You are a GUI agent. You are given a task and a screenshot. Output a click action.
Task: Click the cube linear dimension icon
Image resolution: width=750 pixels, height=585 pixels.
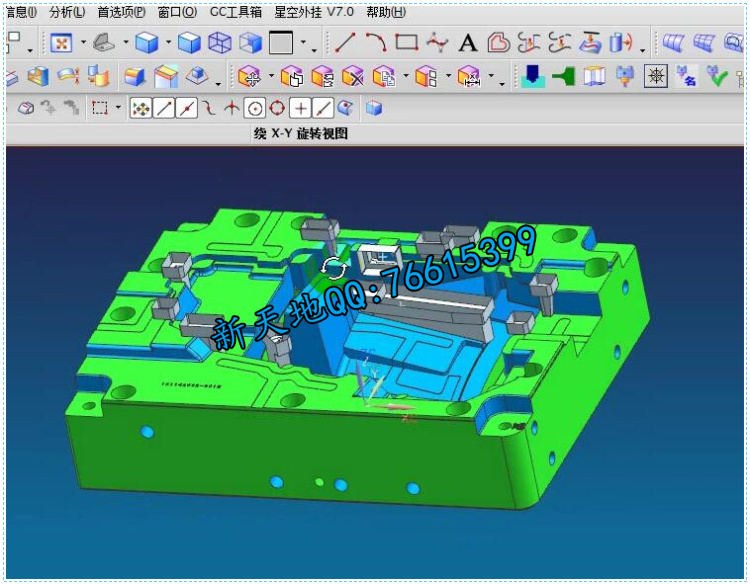(469, 76)
